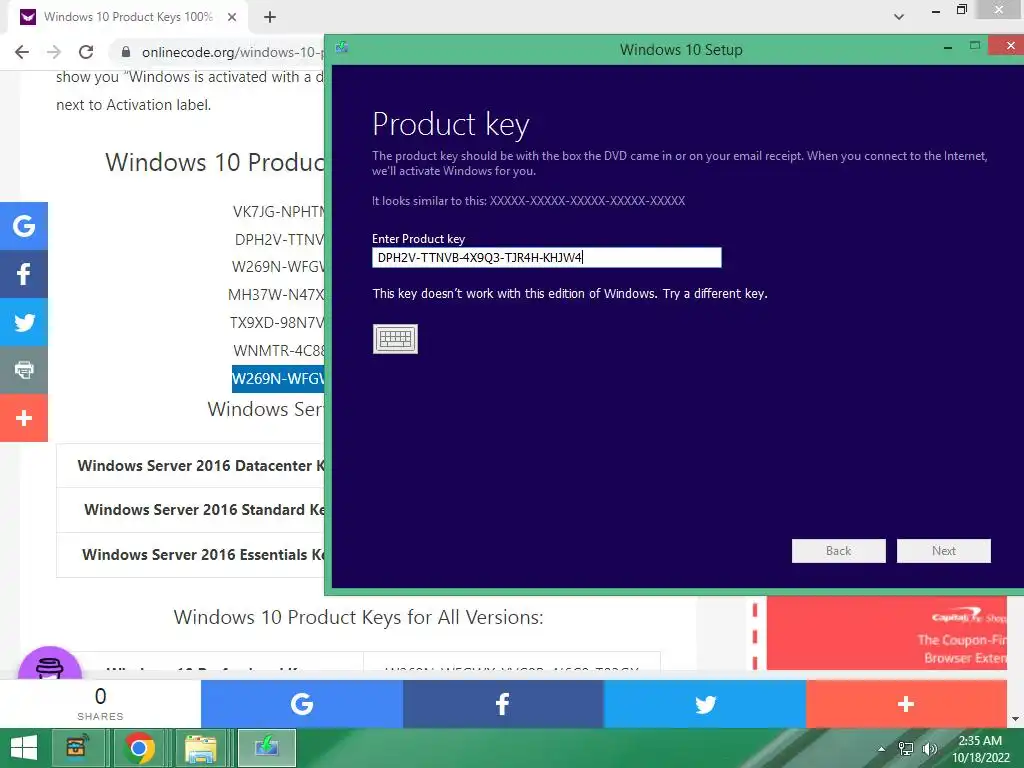
Task: Click the VK7JG-NPHTM product key text
Action: pos(279,212)
